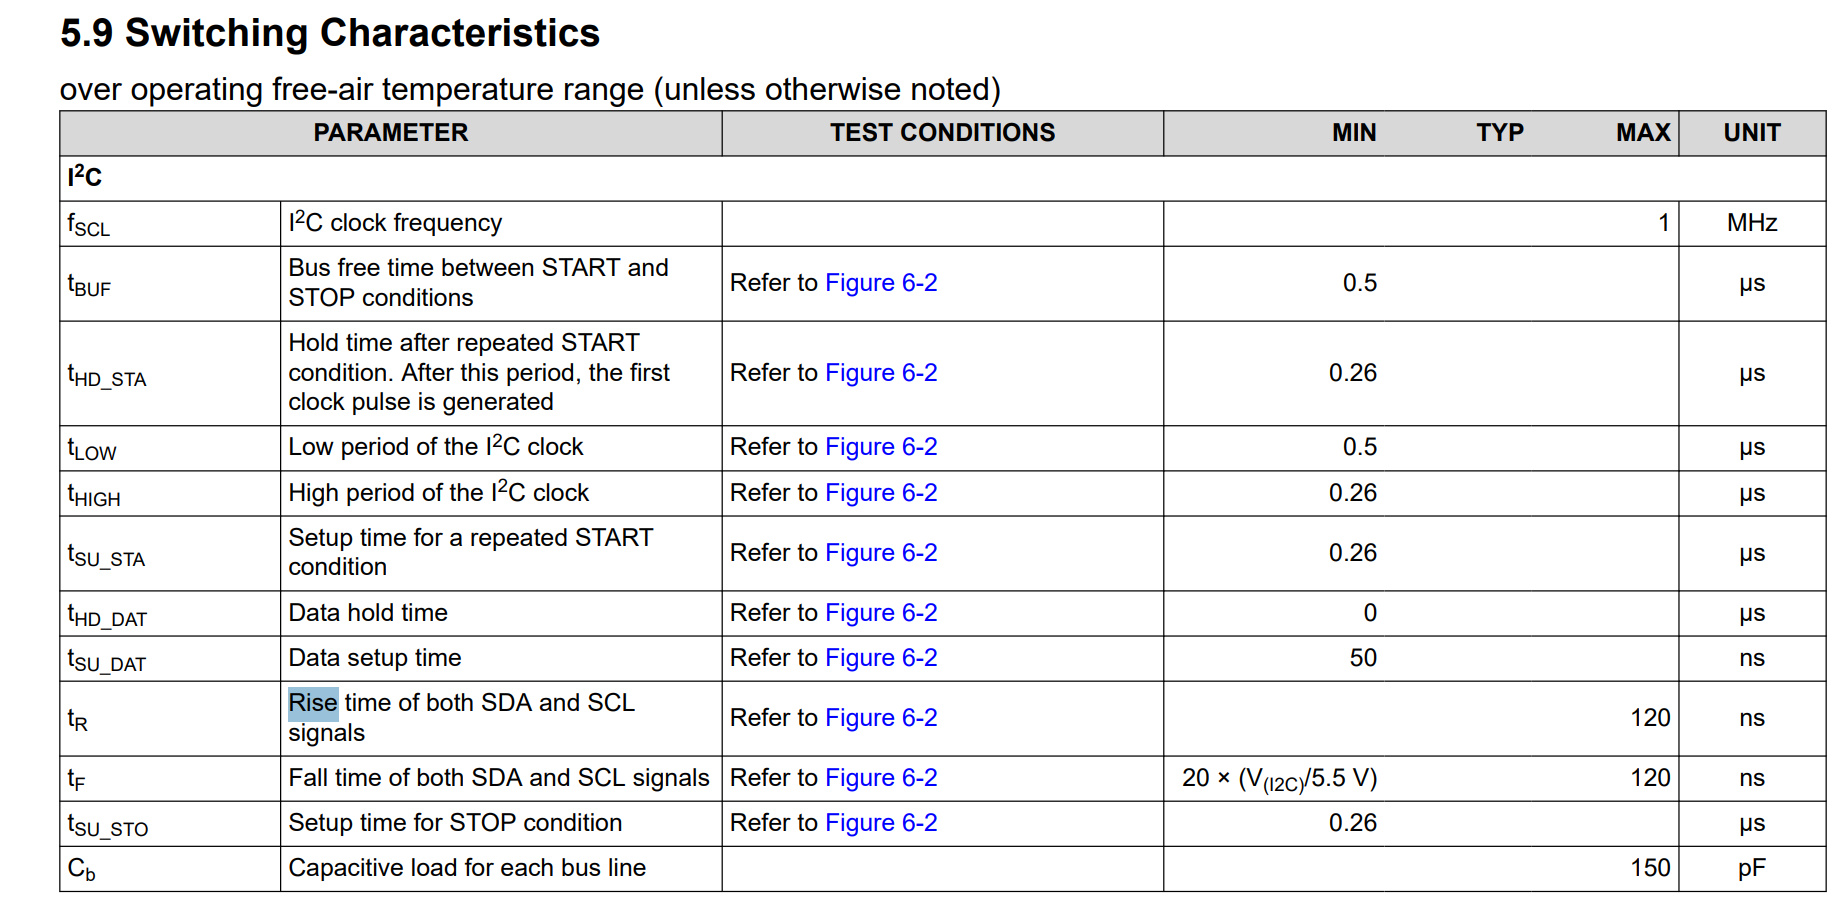This screenshot has height=903, width=1845.
Task: Open Figure 6-2 link for Data setup time
Action: [881, 658]
